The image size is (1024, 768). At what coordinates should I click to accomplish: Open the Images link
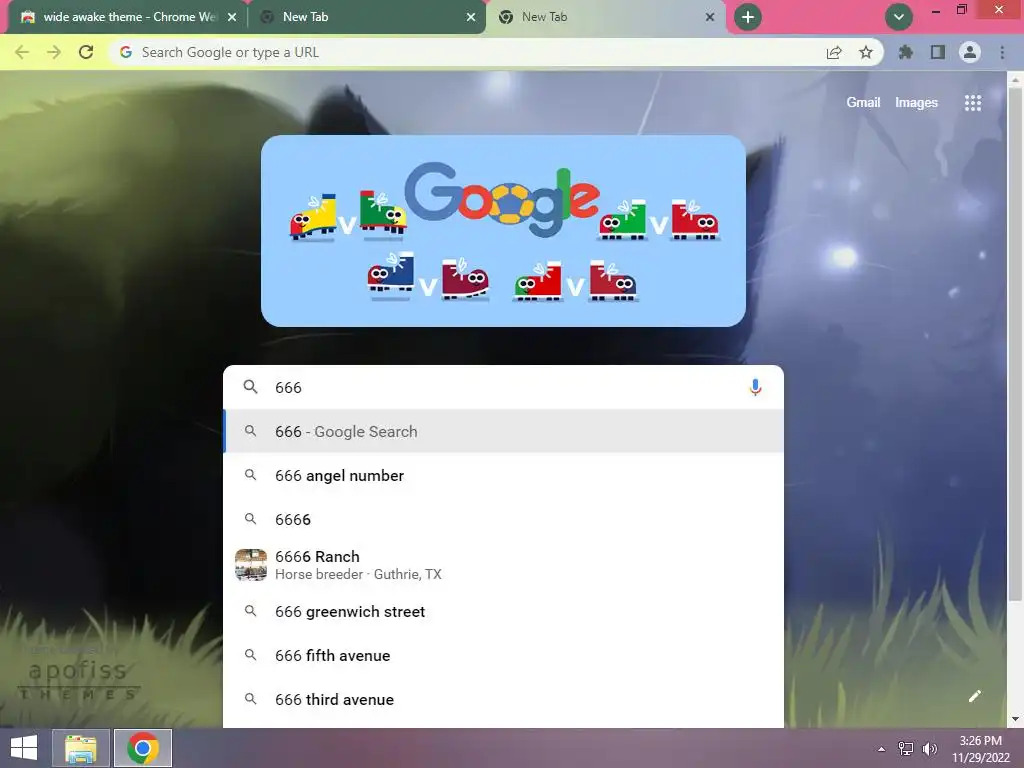[916, 103]
